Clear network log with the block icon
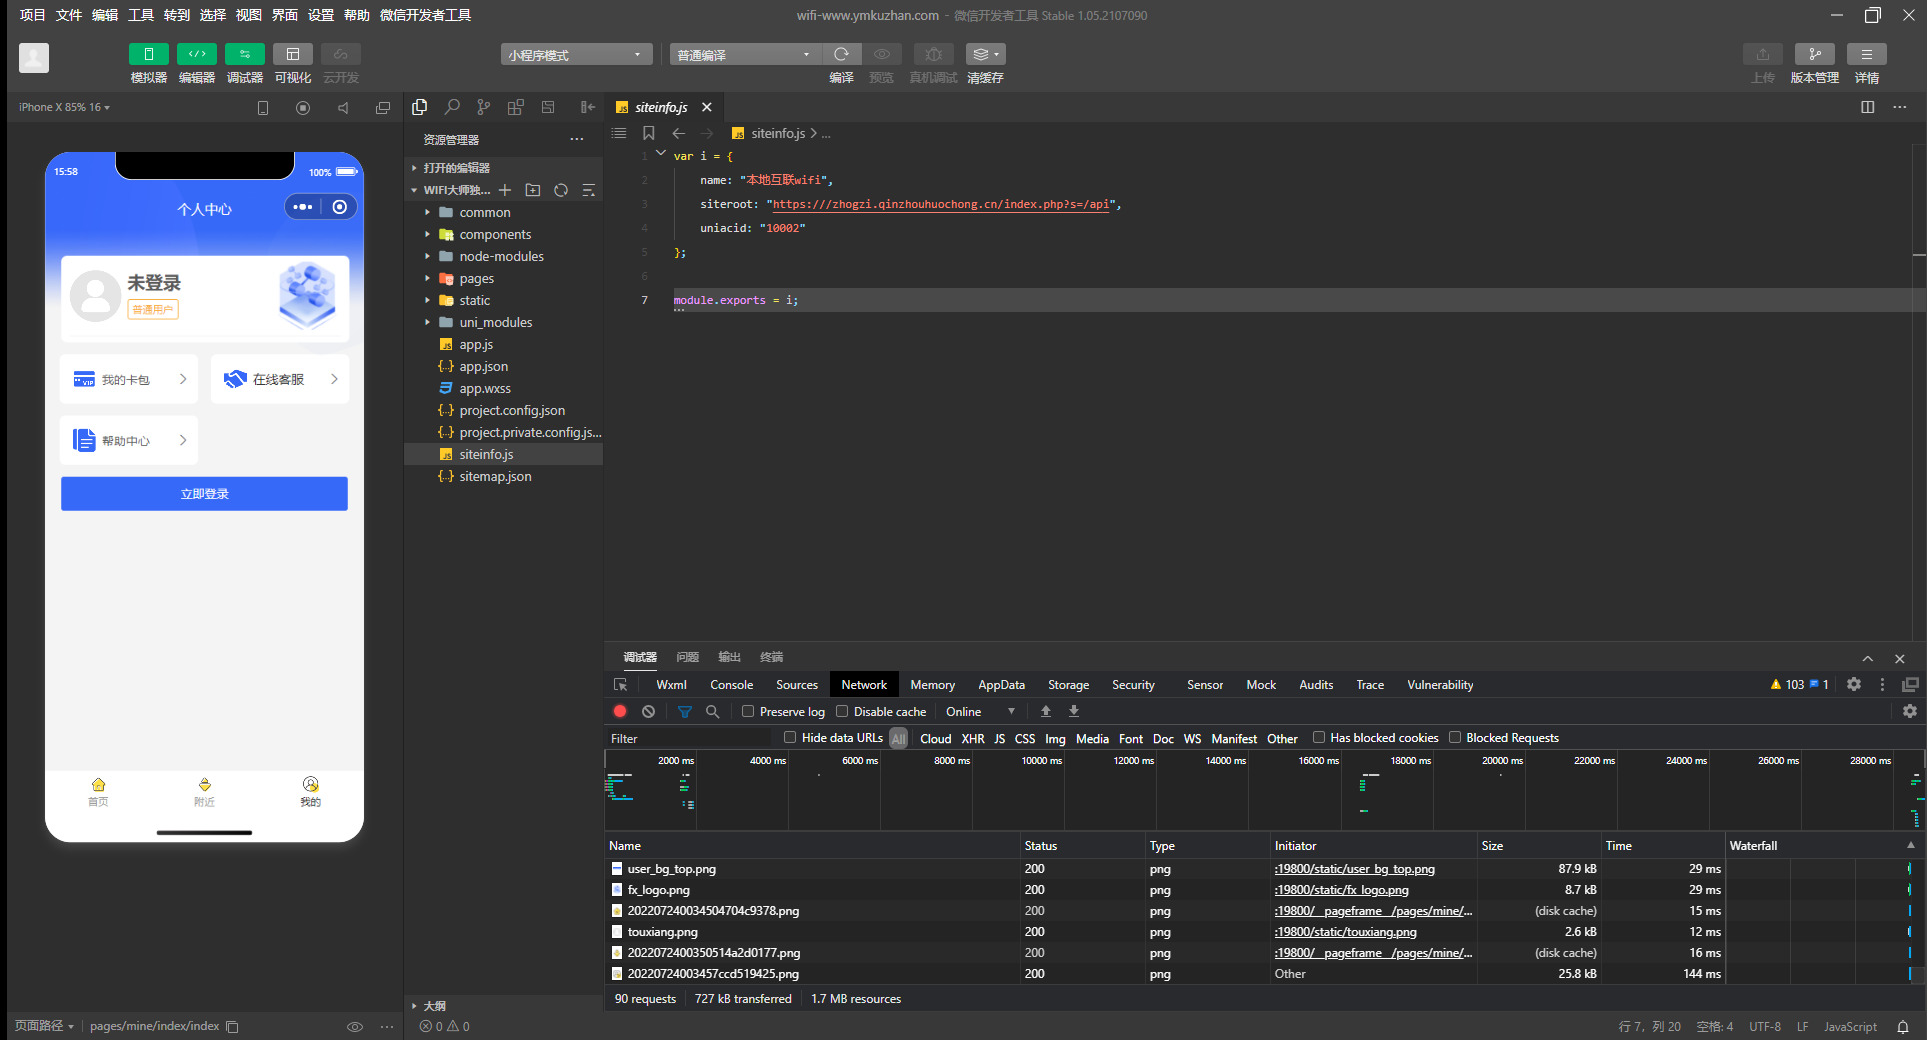The height and width of the screenshot is (1040, 1927). coord(648,711)
